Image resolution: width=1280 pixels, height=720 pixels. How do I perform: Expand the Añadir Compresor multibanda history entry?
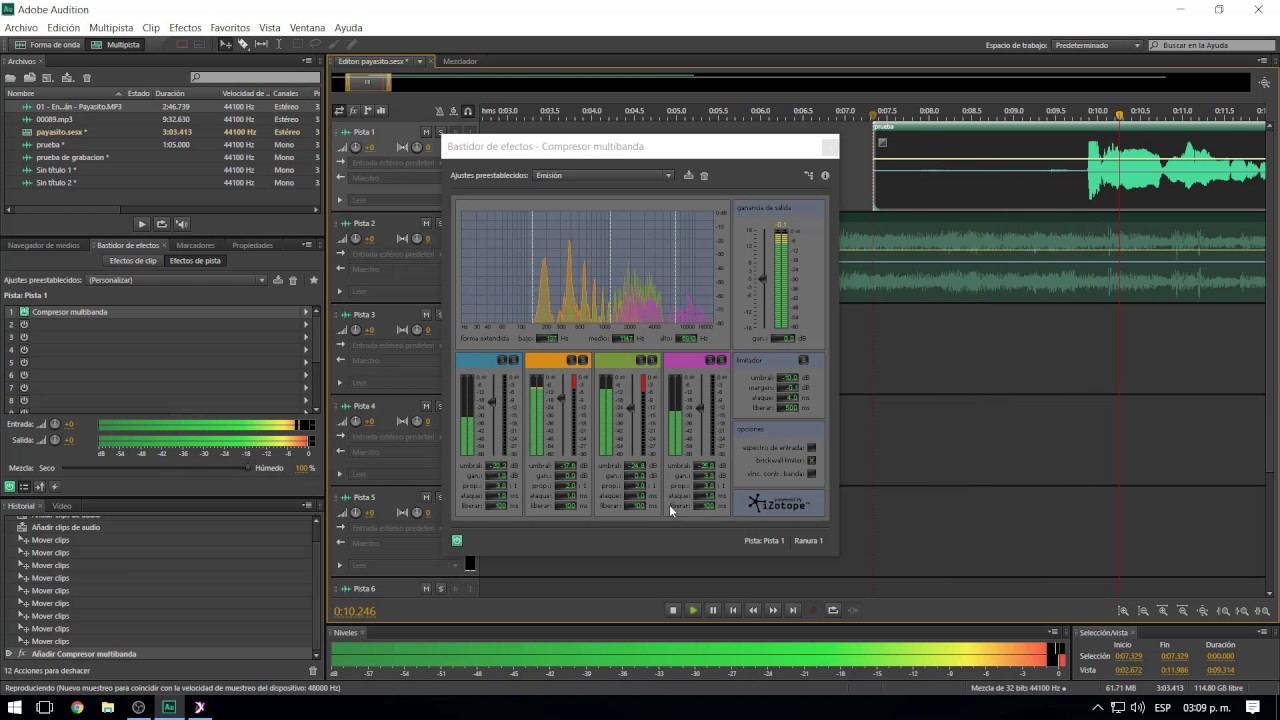point(9,654)
